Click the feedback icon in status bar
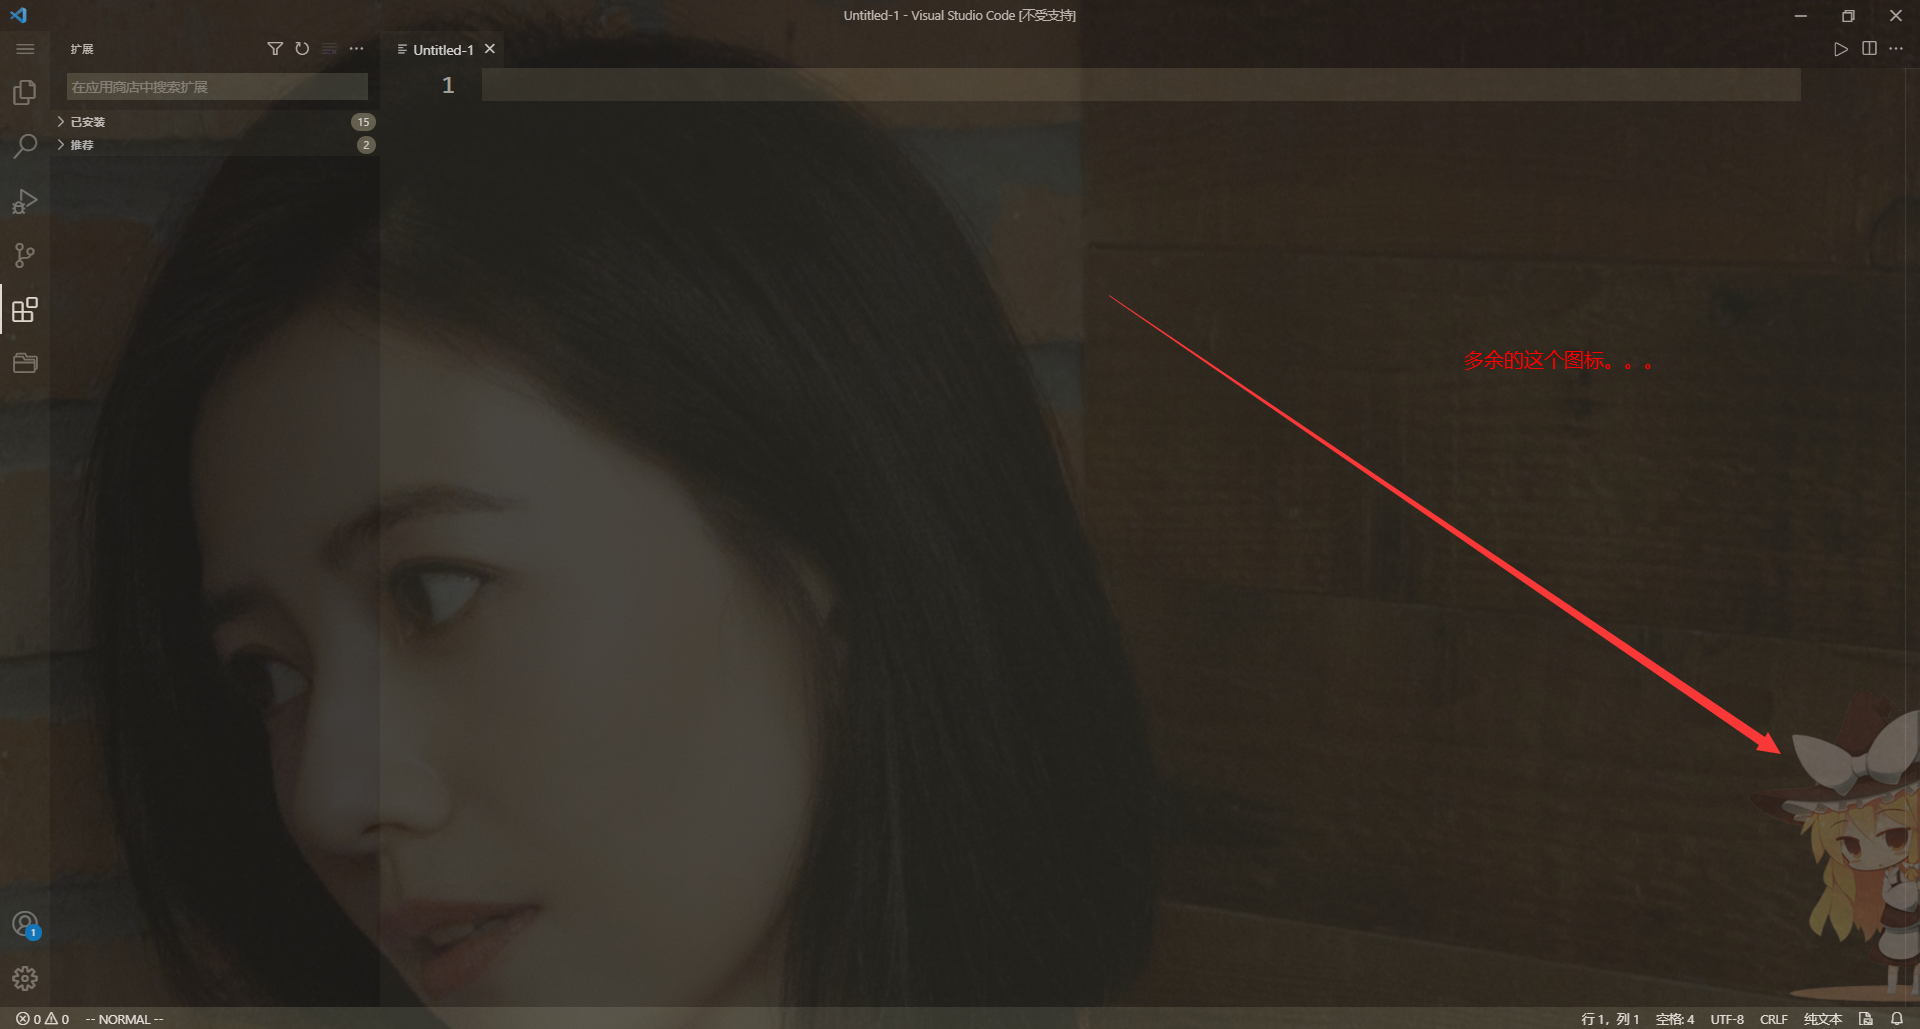The height and width of the screenshot is (1029, 1920). [x=1866, y=1019]
